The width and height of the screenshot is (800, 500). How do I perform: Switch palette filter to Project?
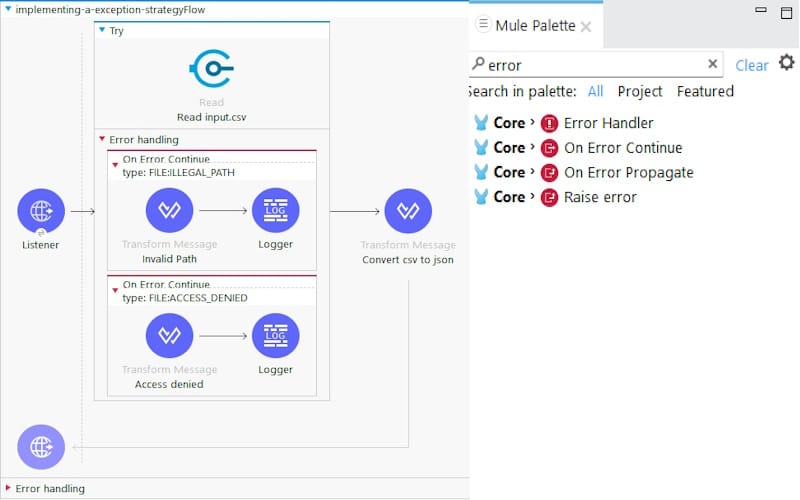coord(640,91)
